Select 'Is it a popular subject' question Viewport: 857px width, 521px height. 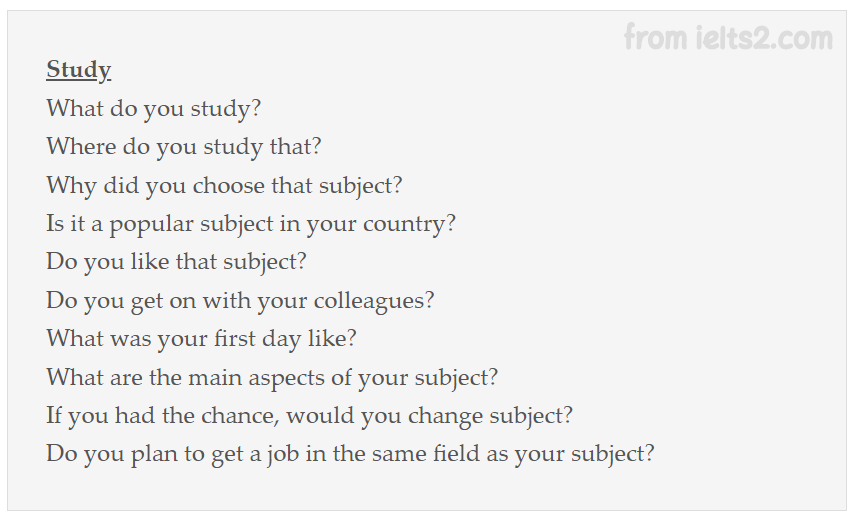point(251,224)
